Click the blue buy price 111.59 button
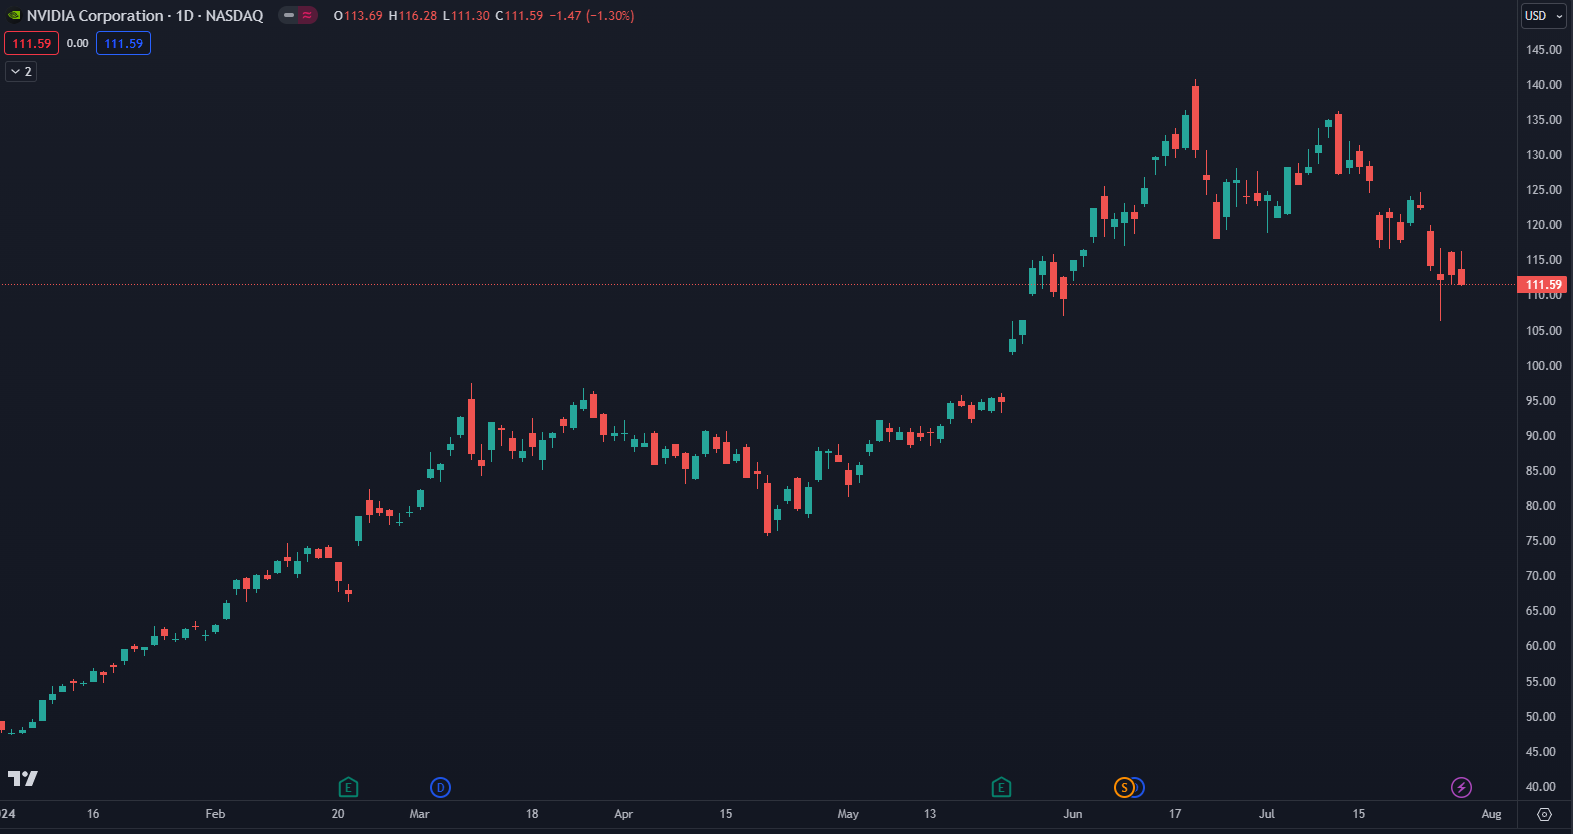Screen dimensions: 1573x834 pos(123,43)
